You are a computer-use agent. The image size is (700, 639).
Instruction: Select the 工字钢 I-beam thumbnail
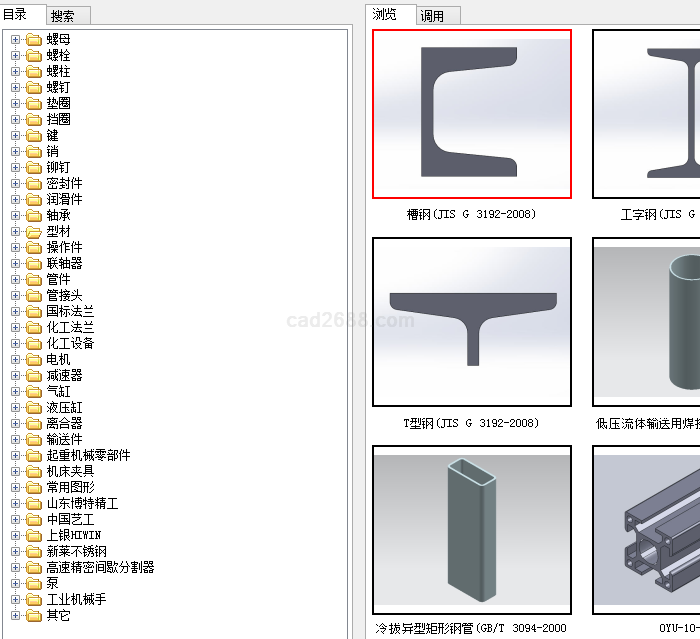click(x=647, y=114)
